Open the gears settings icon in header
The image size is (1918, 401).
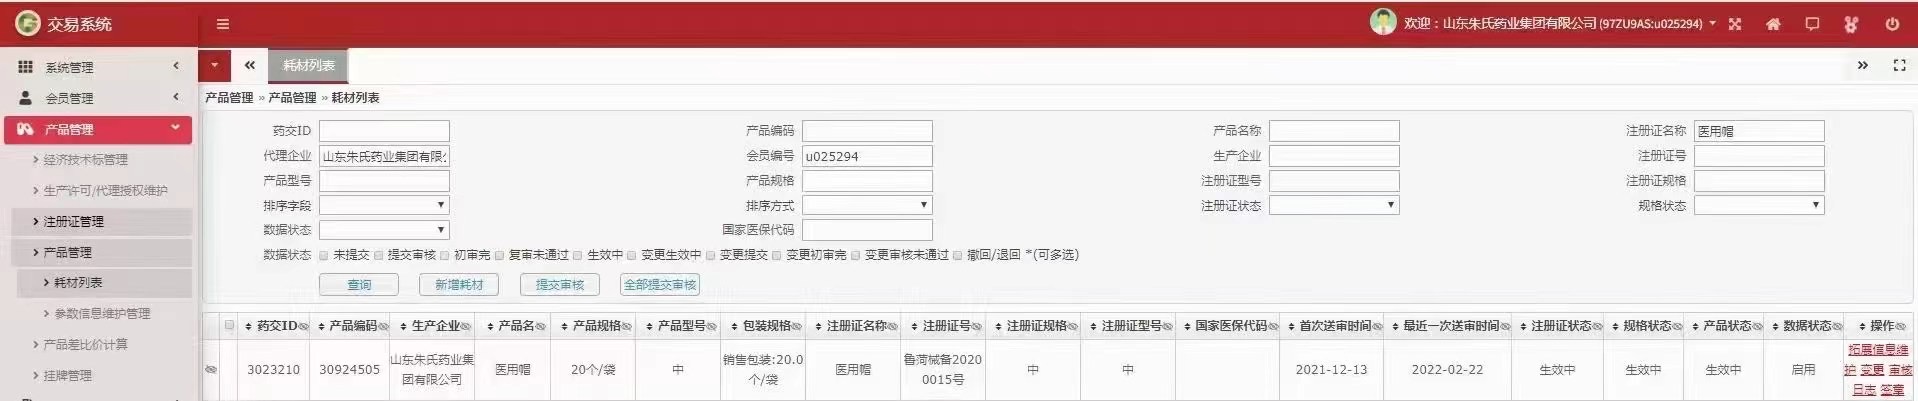(x=1851, y=24)
